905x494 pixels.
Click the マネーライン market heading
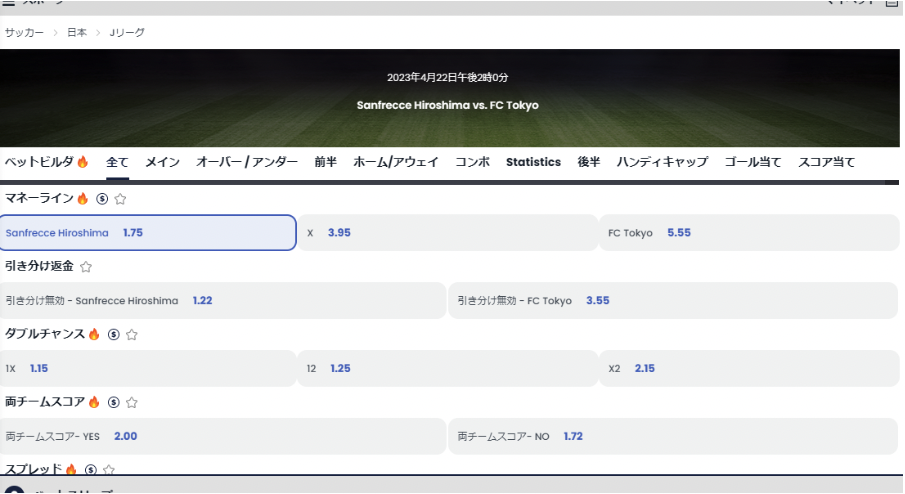point(39,199)
